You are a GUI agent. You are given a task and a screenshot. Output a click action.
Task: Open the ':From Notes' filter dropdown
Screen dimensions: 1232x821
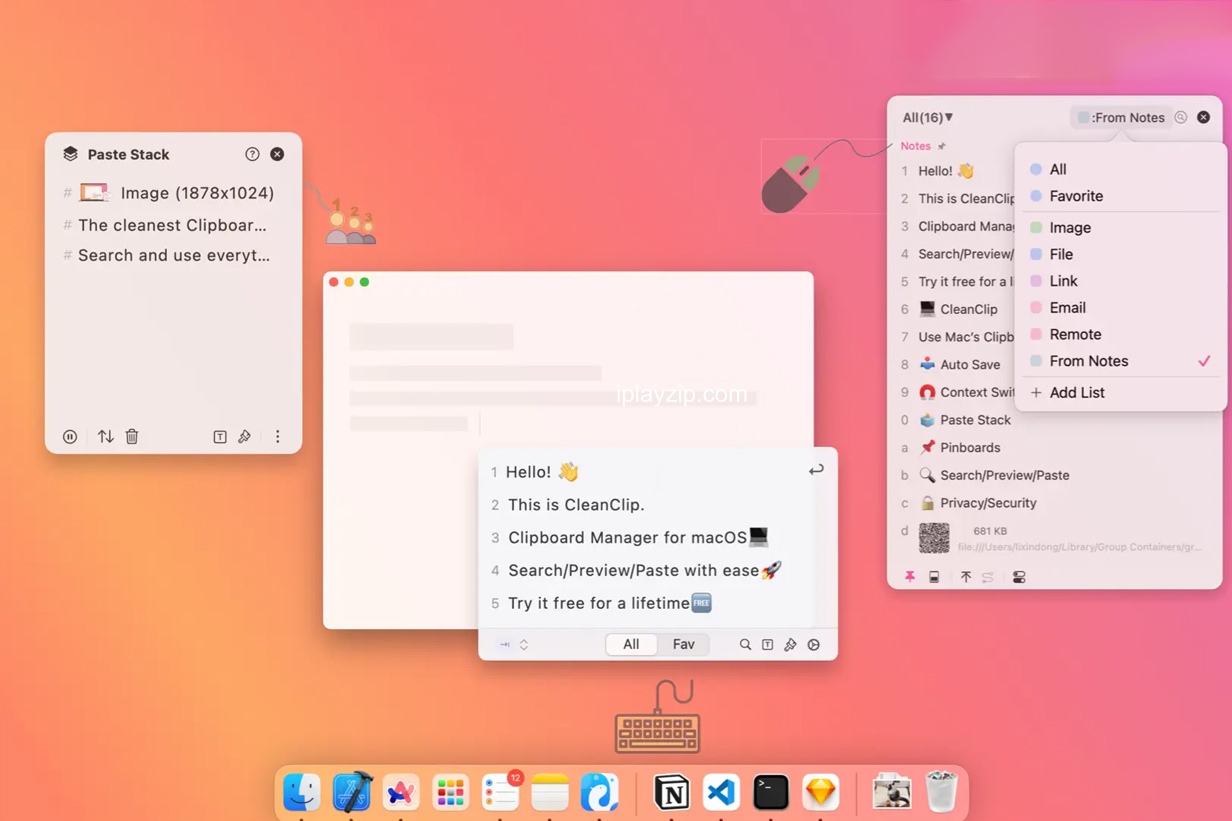pyautogui.click(x=1120, y=117)
